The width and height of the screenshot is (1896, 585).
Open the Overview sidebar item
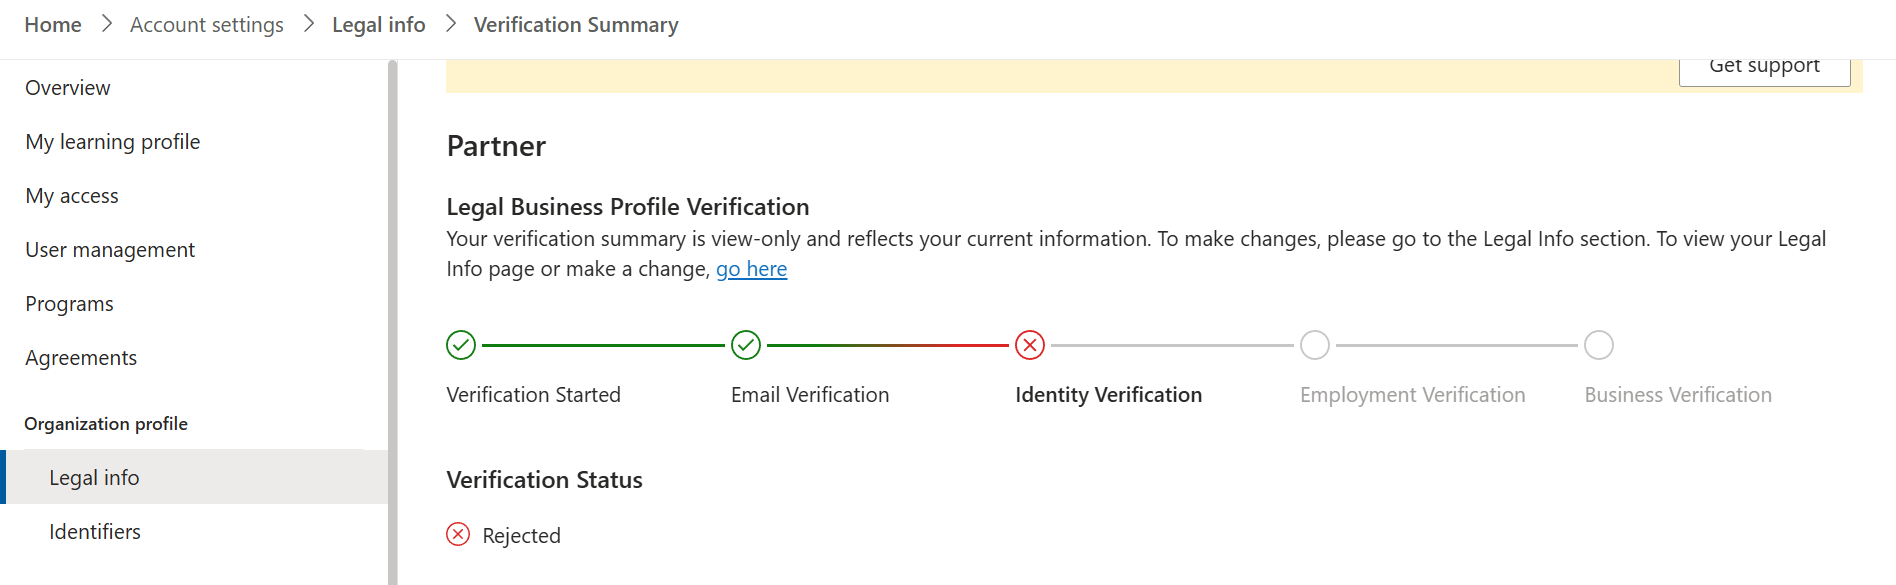coord(68,88)
